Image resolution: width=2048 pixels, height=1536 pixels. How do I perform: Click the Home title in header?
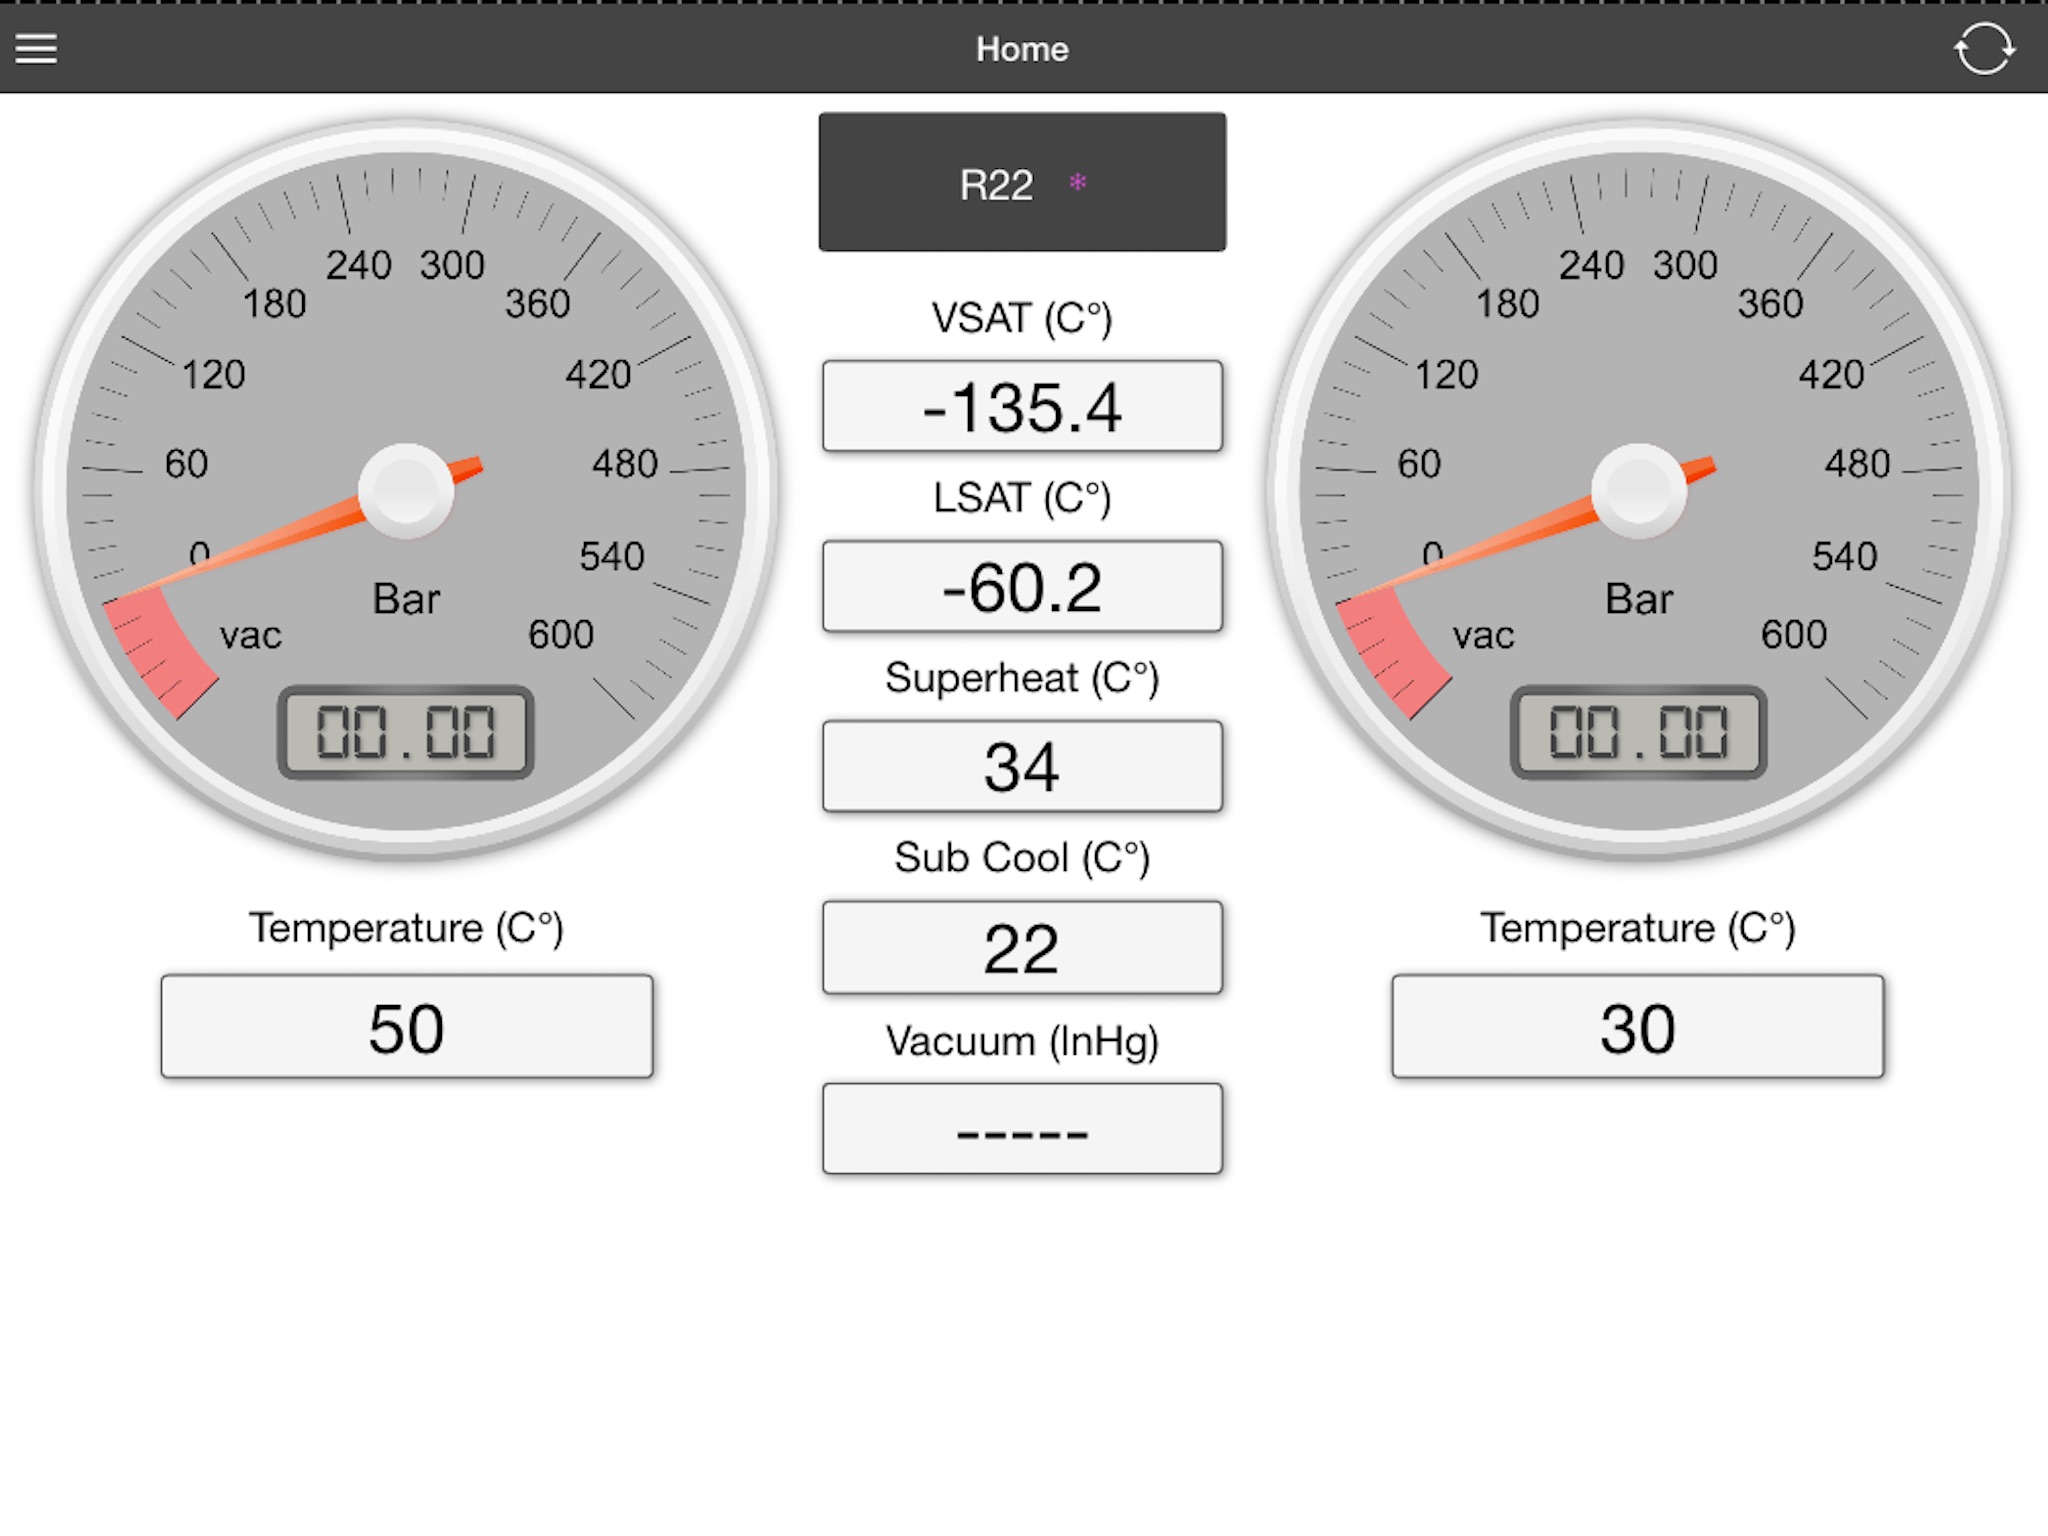pyautogui.click(x=1022, y=48)
